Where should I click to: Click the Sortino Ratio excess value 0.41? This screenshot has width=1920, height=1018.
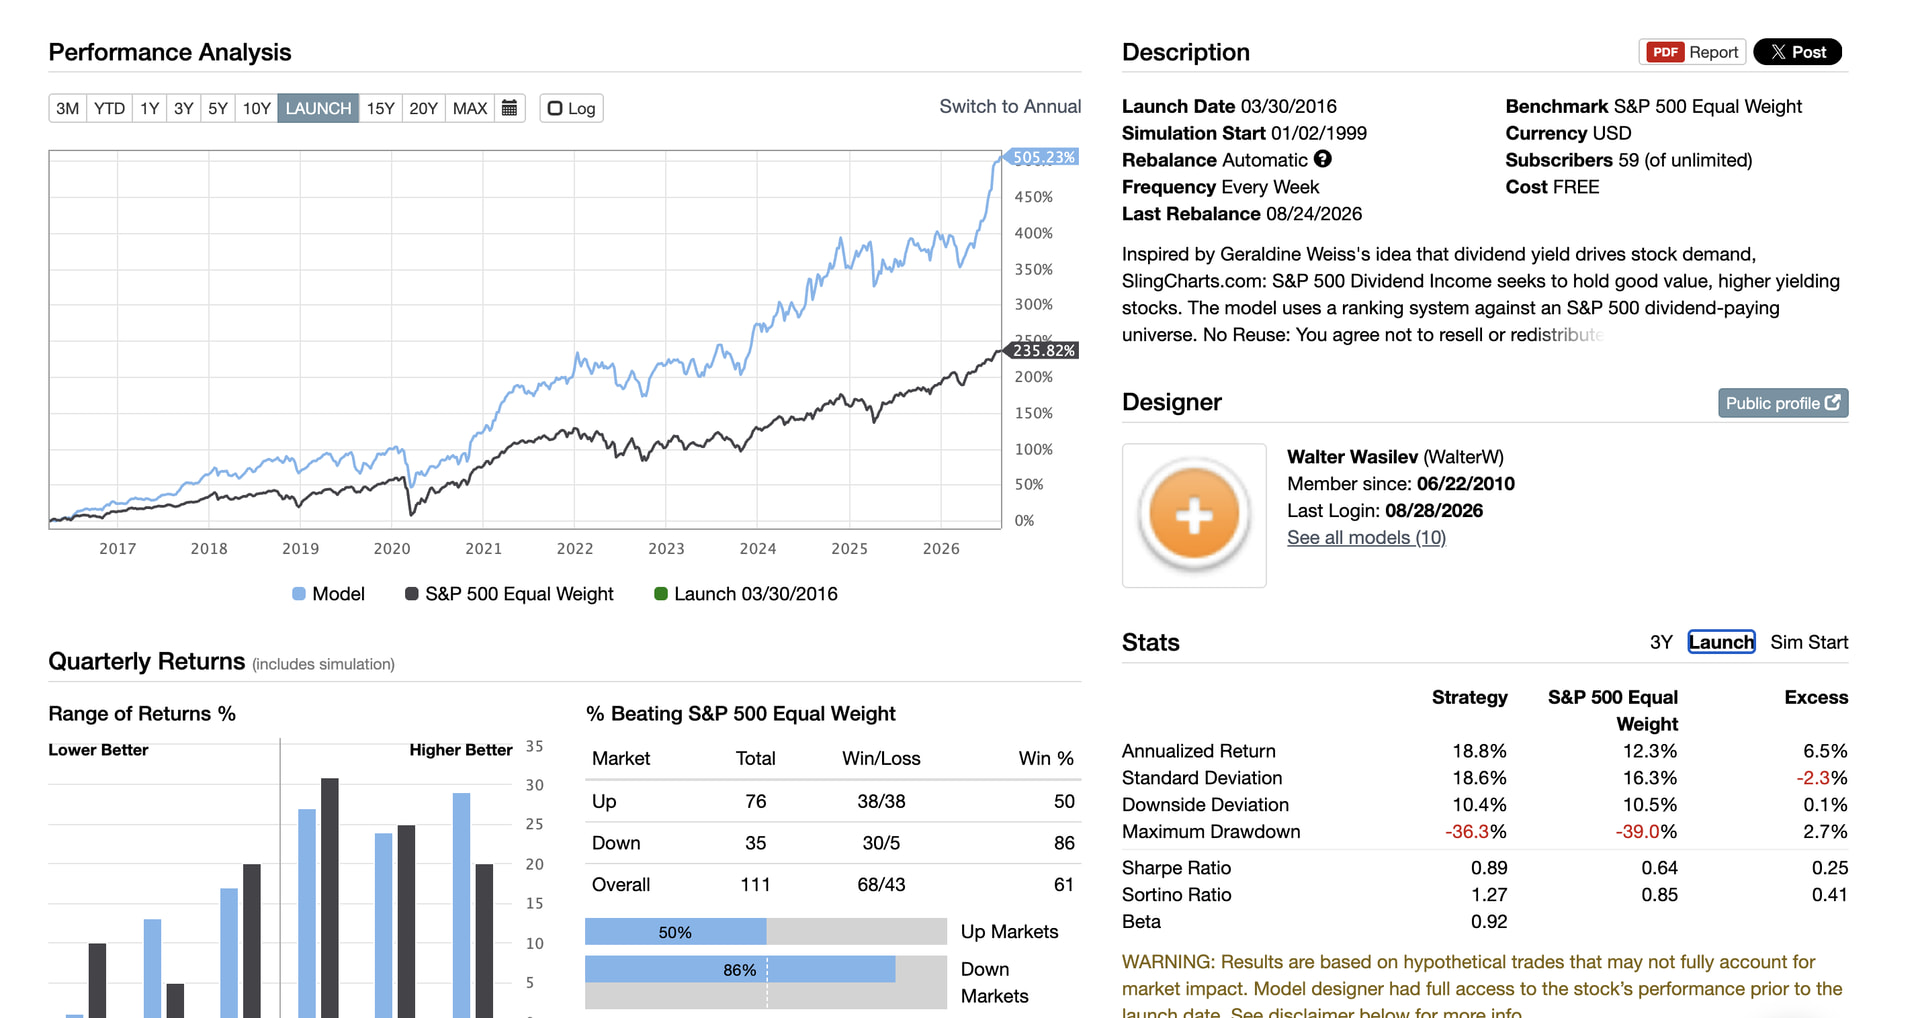tap(1830, 895)
